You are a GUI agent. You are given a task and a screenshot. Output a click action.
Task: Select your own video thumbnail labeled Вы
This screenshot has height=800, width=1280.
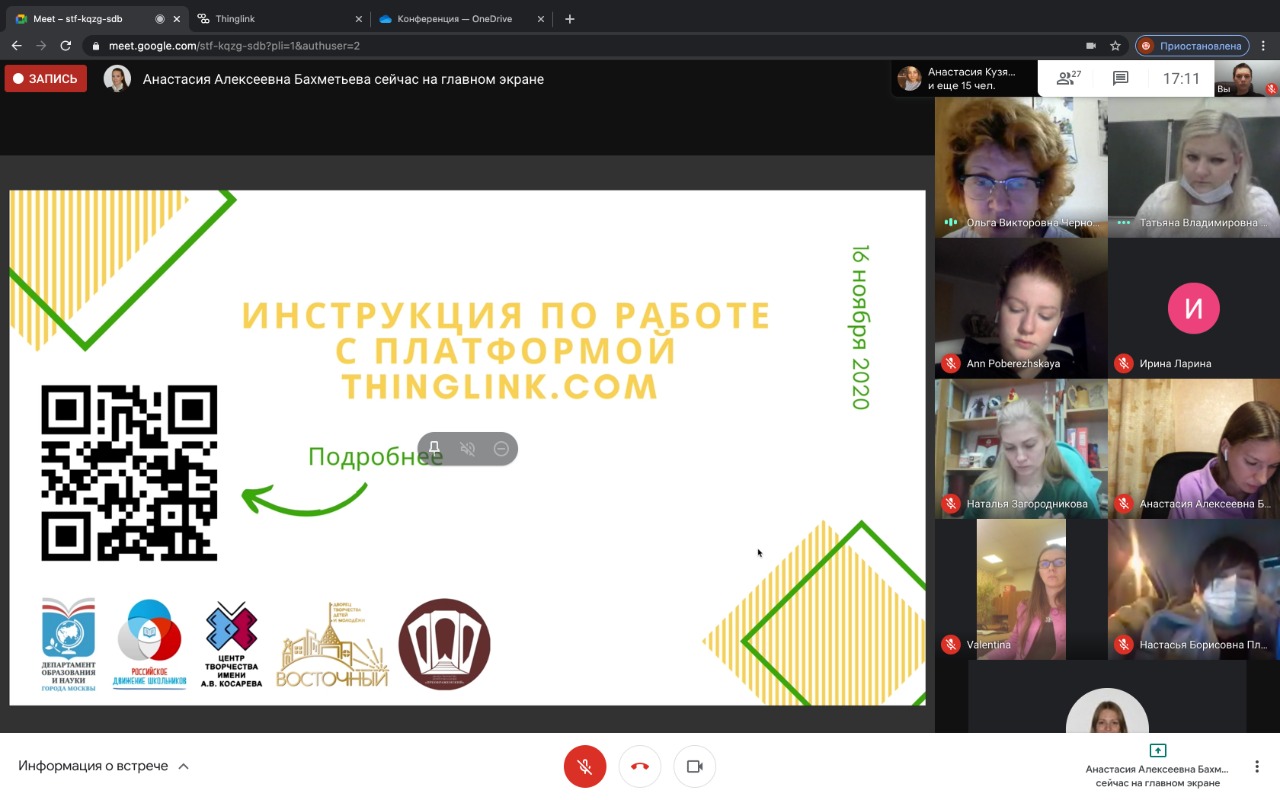click(1247, 79)
